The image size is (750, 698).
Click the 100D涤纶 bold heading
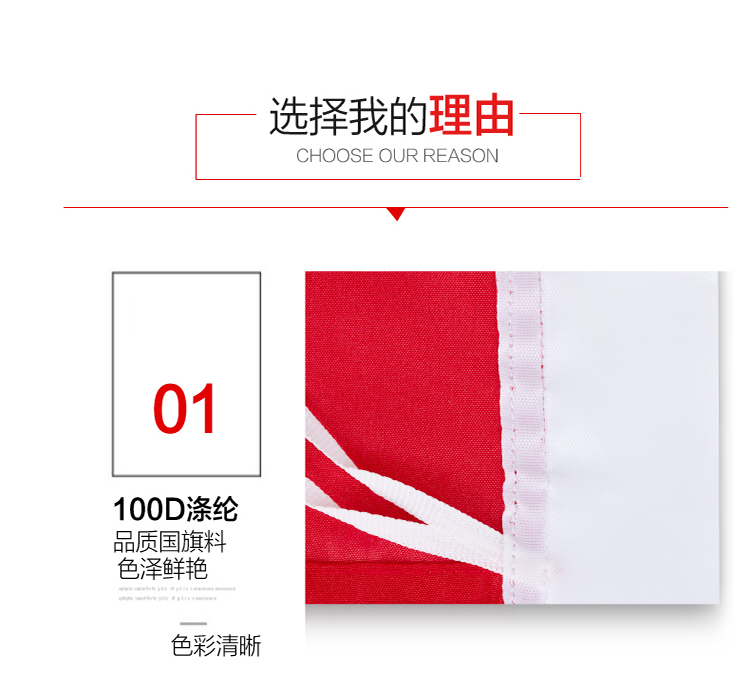pos(176,509)
